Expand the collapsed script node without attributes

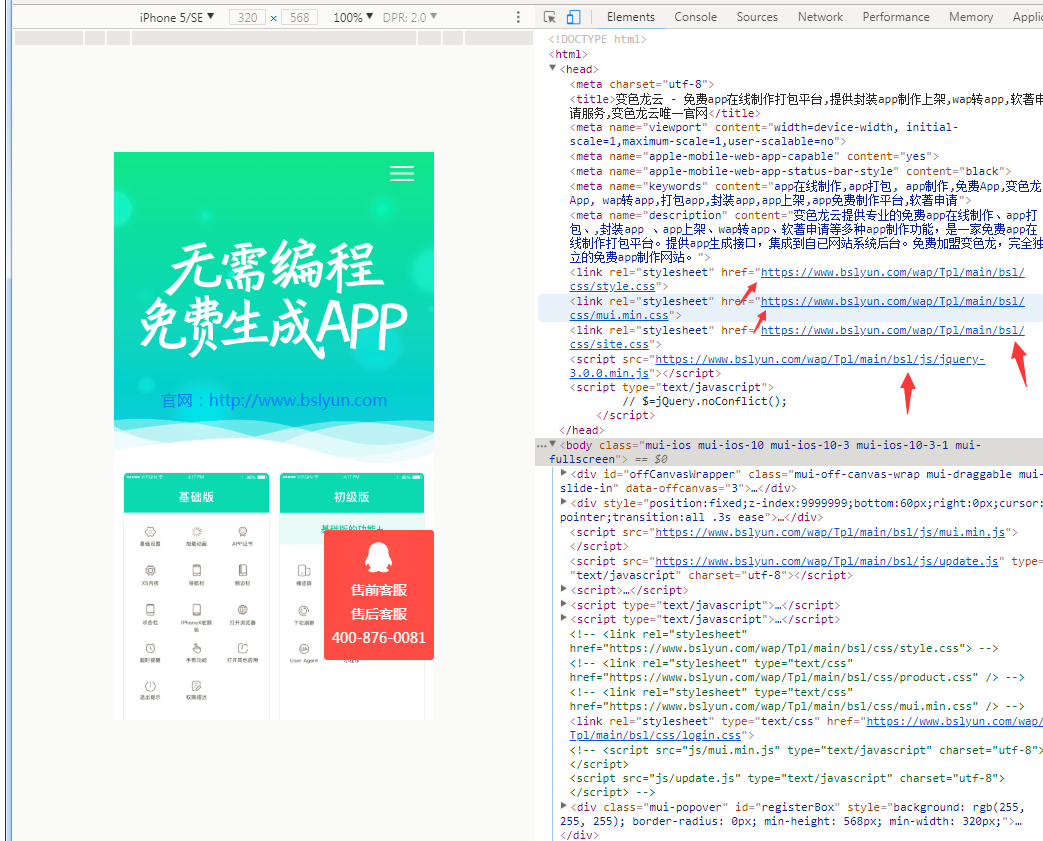[x=563, y=589]
